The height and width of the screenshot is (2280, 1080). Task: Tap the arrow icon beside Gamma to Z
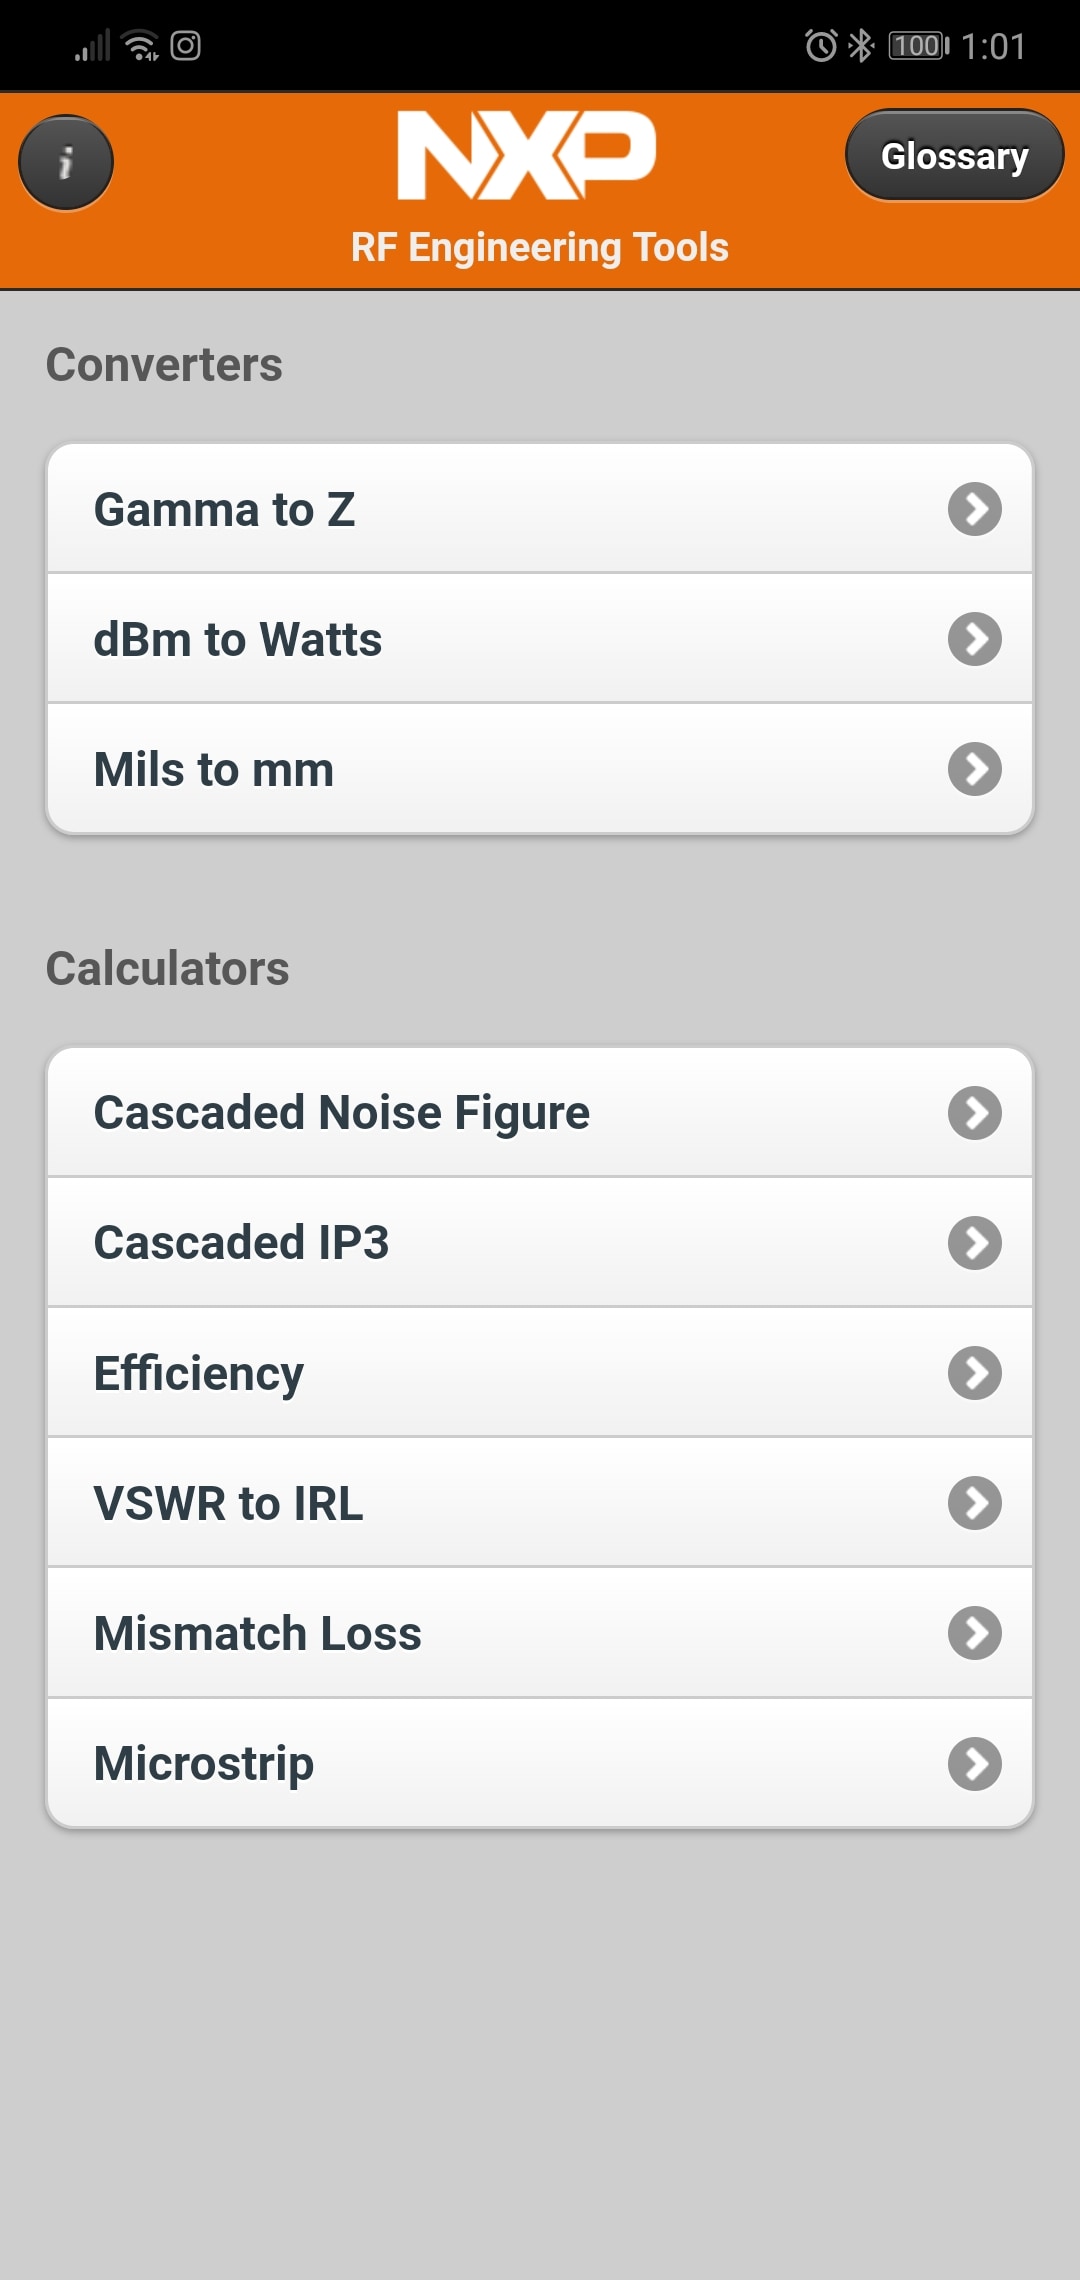tap(975, 509)
